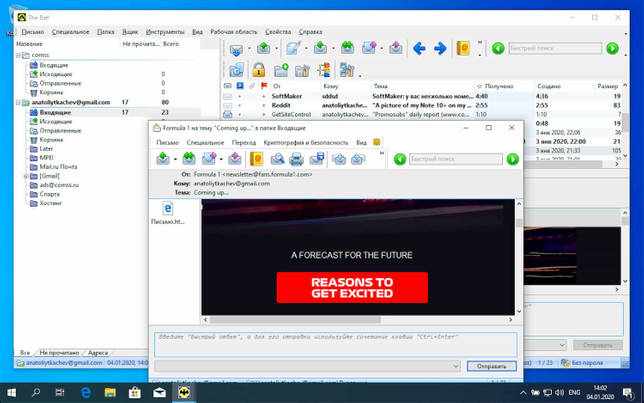This screenshot has height=403, width=644.
Task: Open dropdown arrow next to new message icon
Action: 306,48
